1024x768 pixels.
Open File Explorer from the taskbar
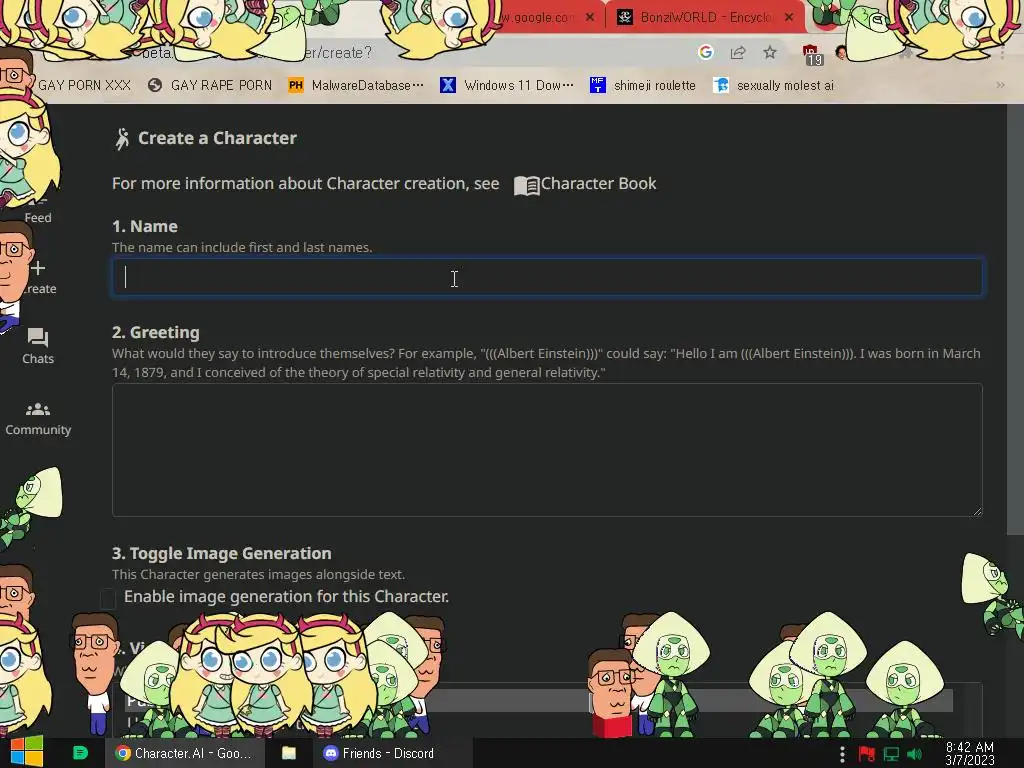tap(289, 753)
